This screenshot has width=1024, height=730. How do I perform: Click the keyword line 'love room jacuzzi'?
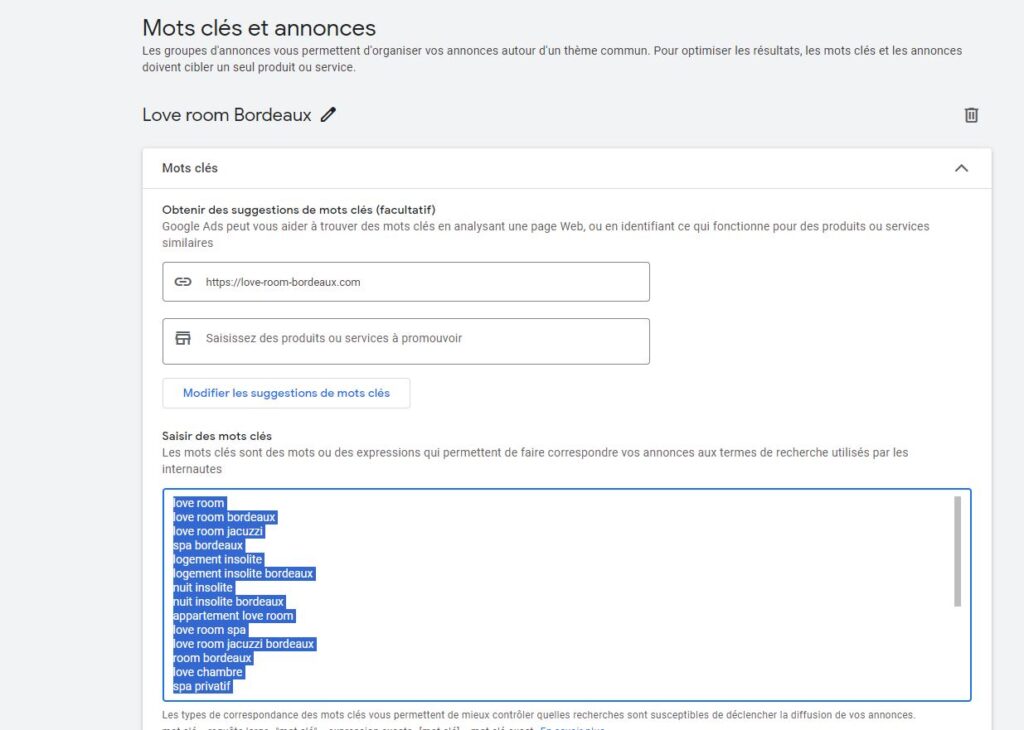218,531
